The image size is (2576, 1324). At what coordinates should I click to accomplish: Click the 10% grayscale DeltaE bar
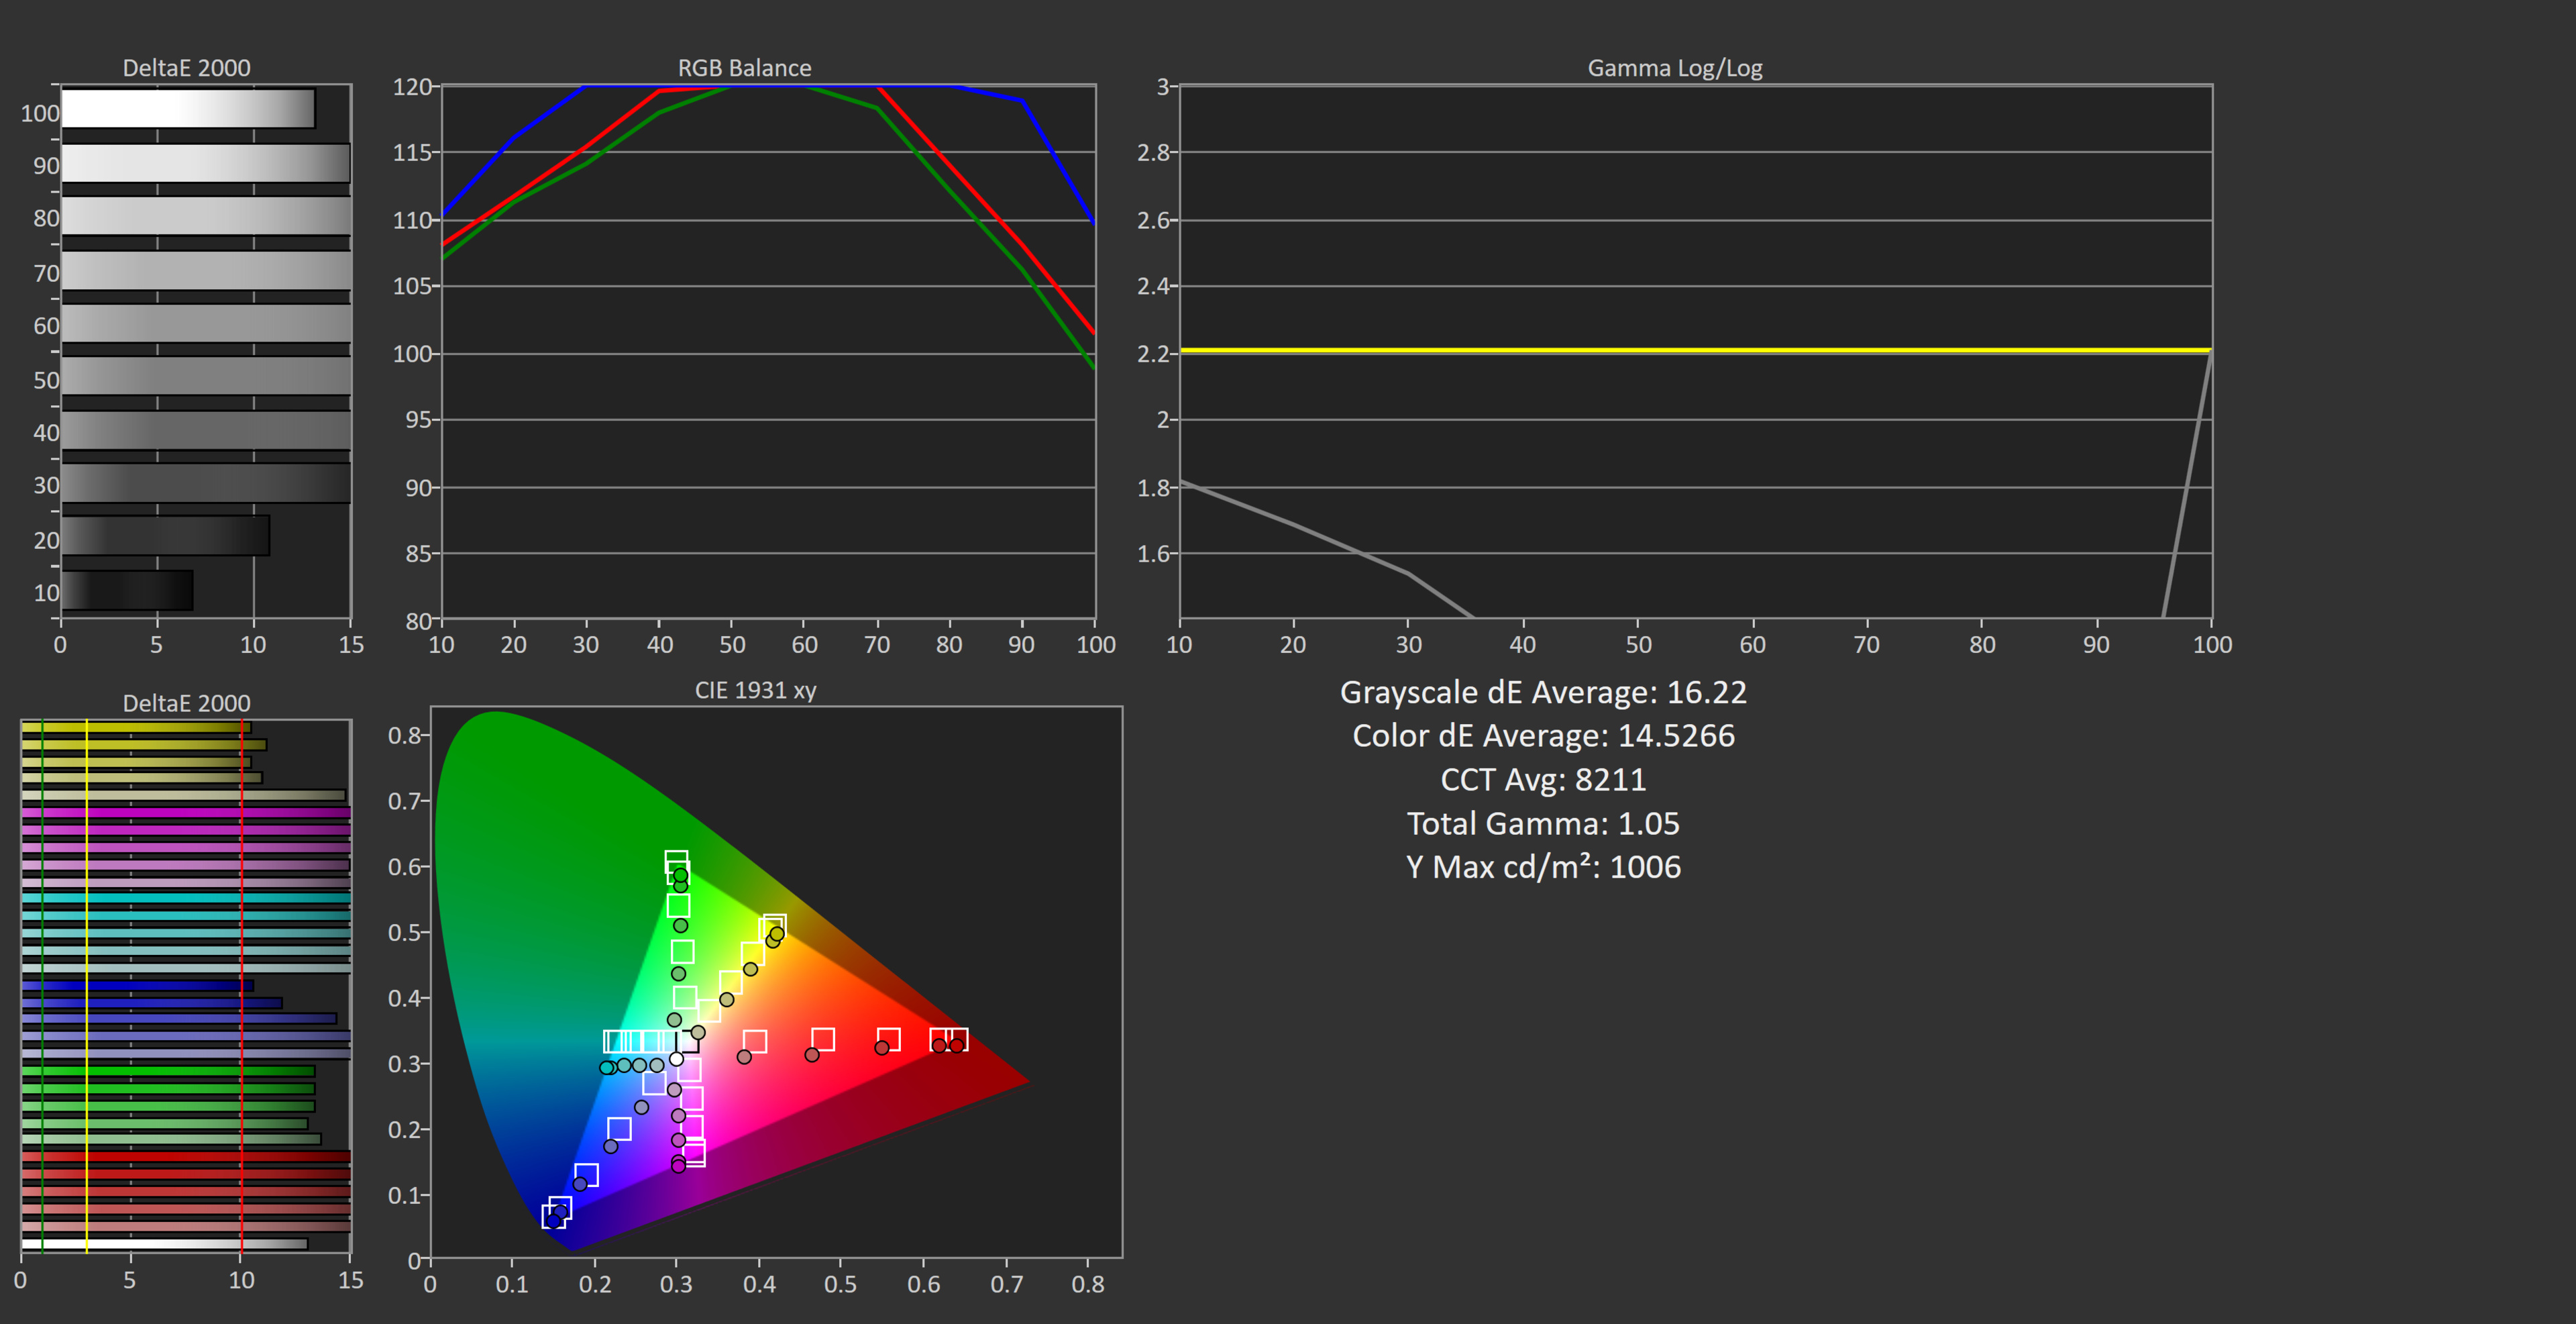pyautogui.click(x=127, y=591)
